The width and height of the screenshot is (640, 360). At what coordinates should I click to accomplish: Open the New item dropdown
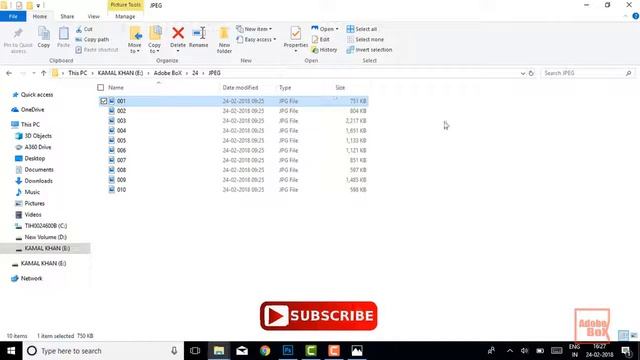pyautogui.click(x=254, y=29)
